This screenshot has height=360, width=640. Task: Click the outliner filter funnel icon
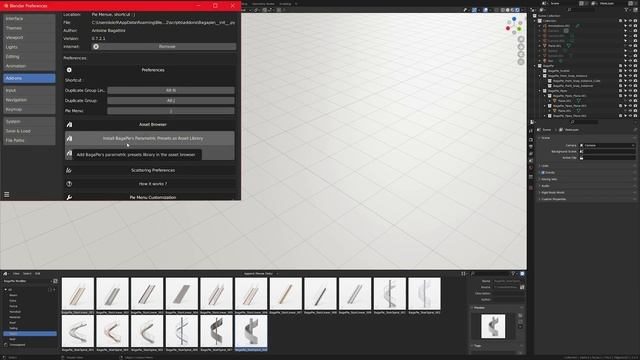point(626,10)
